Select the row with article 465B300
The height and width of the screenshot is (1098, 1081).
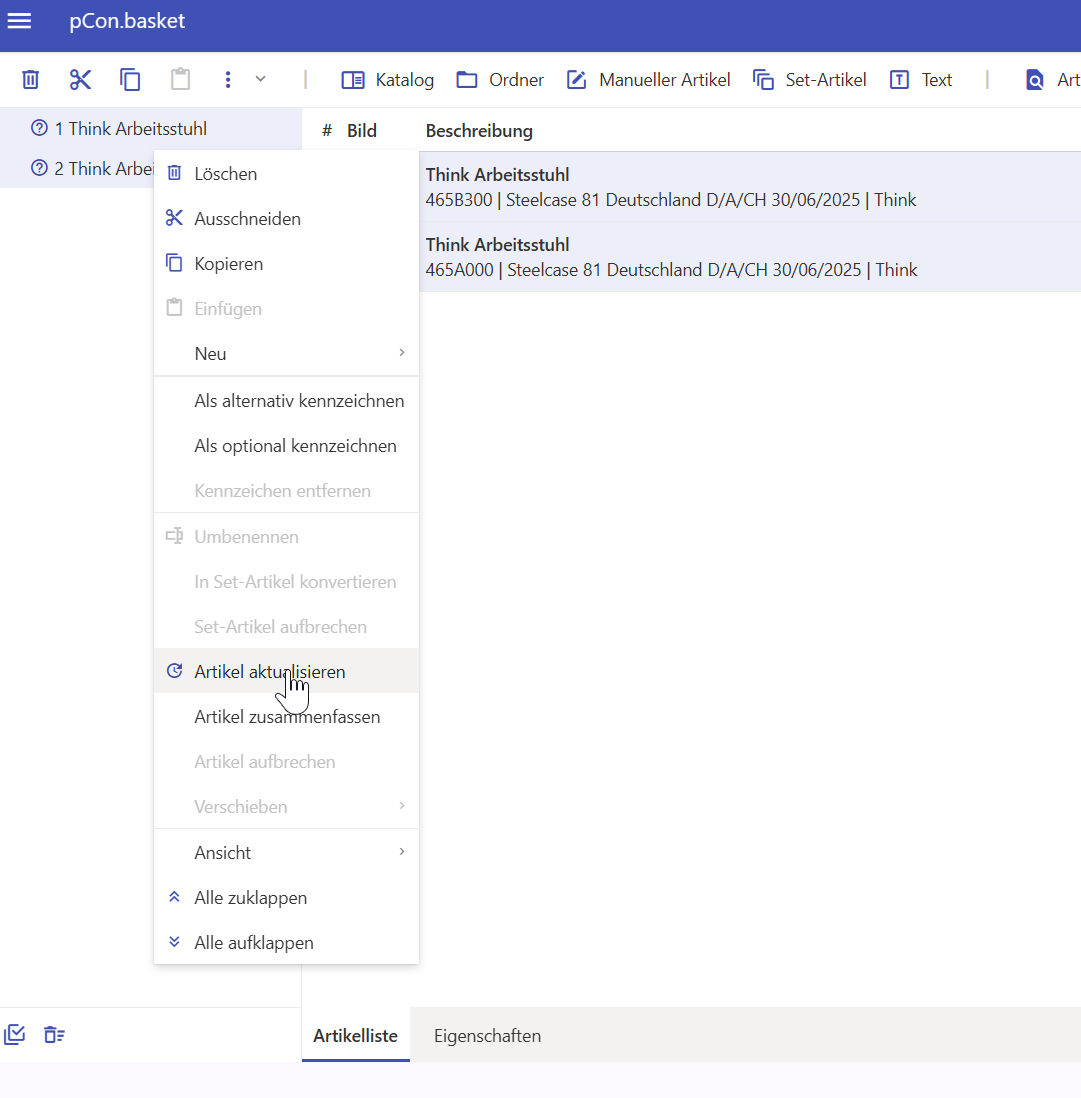750,187
